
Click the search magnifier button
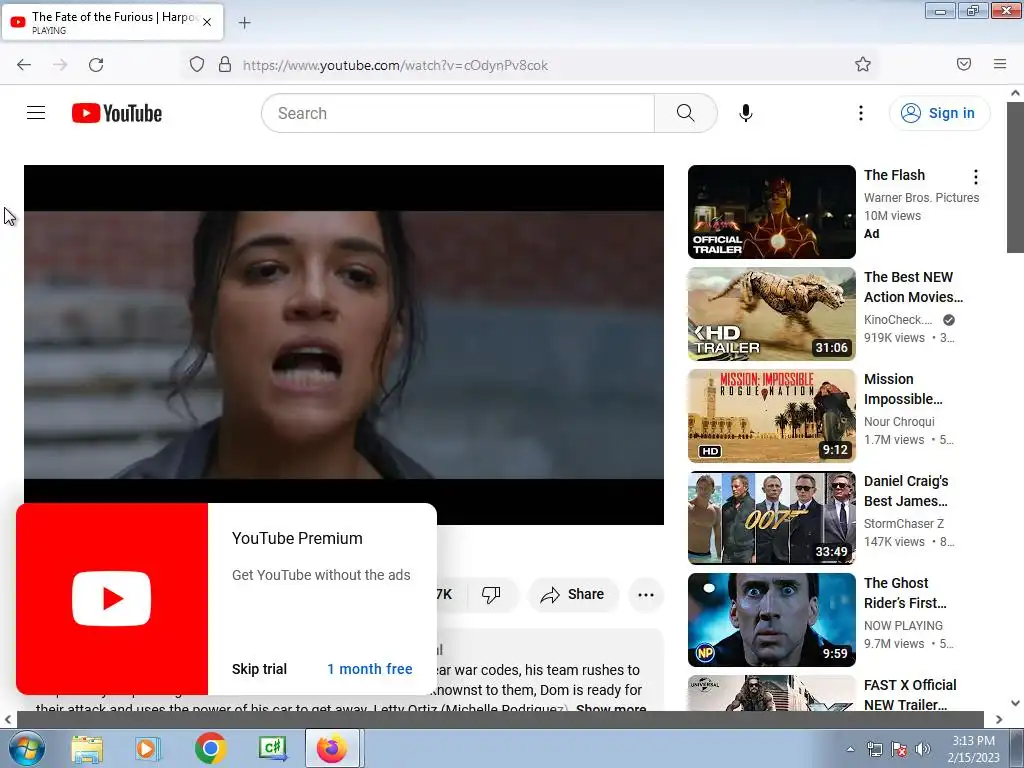click(686, 113)
